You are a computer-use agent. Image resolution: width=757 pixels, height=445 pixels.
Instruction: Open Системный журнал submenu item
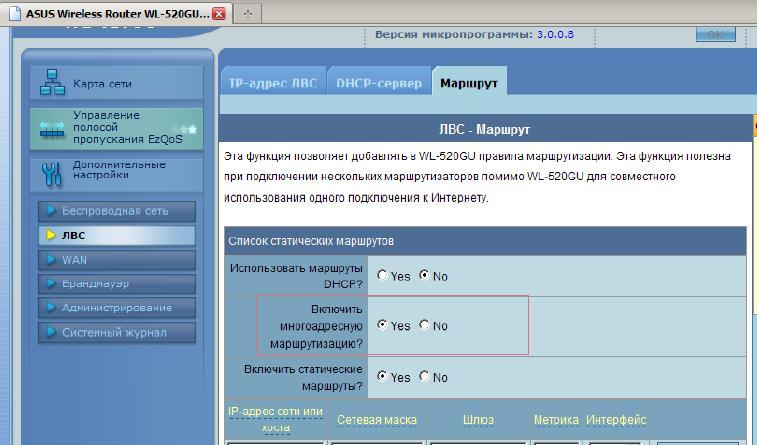tap(117, 332)
